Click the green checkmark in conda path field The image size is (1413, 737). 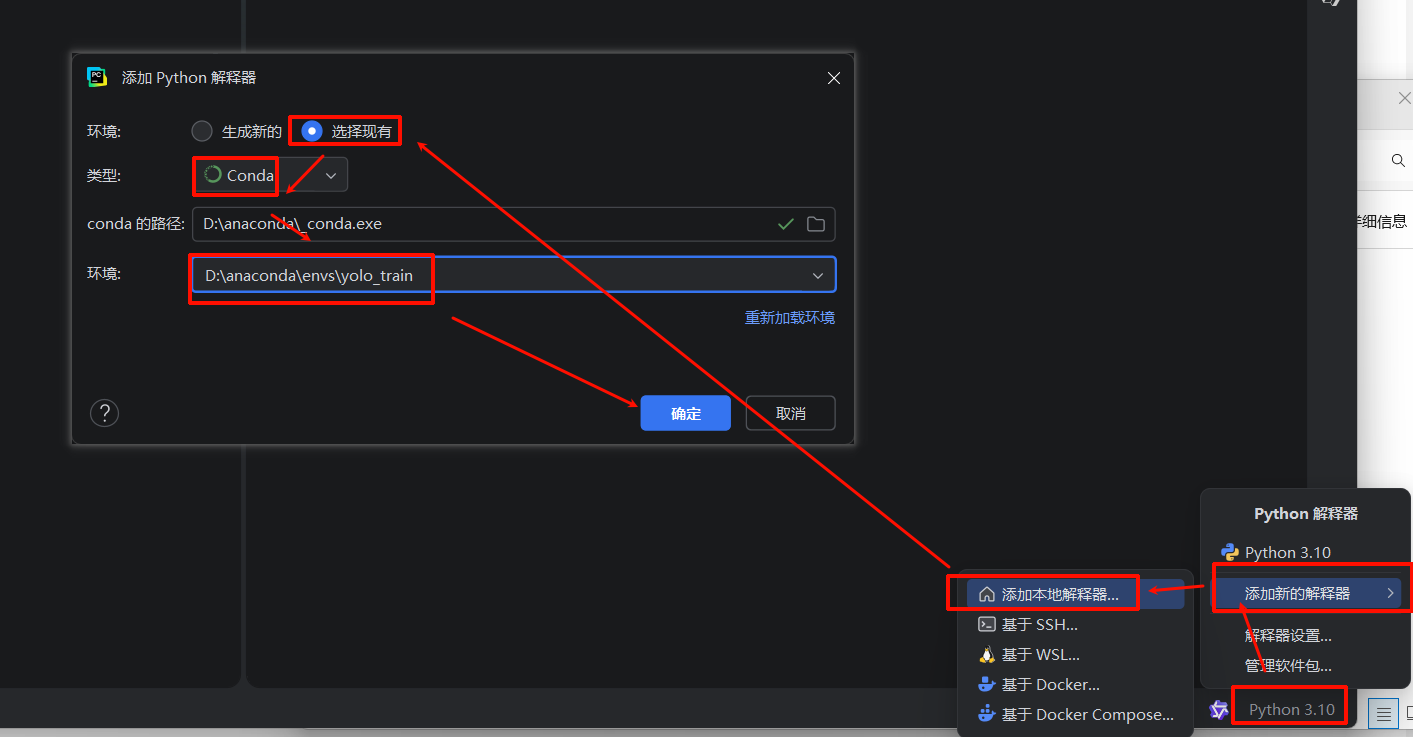point(786,224)
